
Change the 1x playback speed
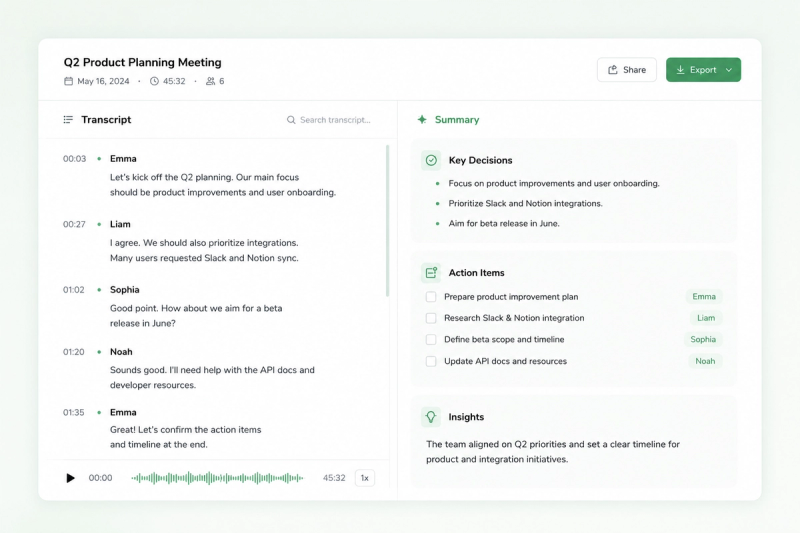coord(365,478)
